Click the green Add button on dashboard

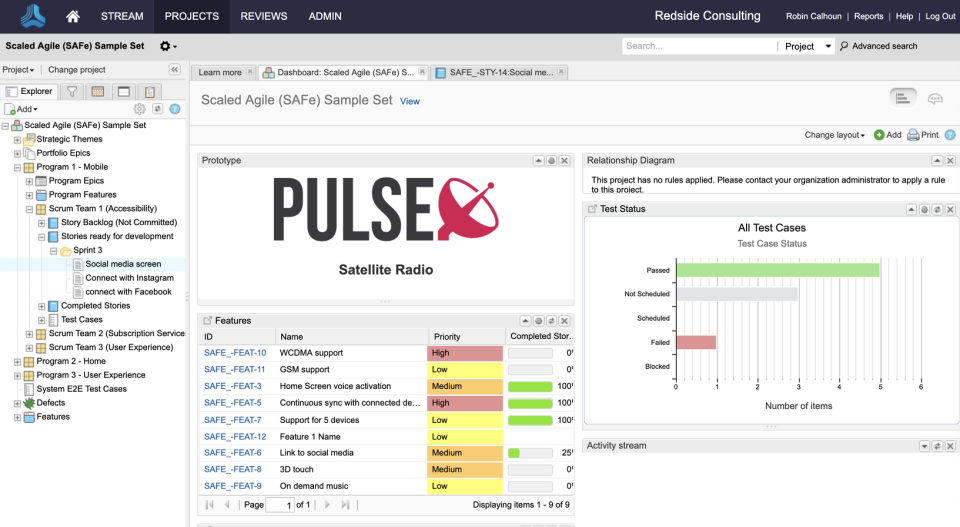click(x=887, y=135)
